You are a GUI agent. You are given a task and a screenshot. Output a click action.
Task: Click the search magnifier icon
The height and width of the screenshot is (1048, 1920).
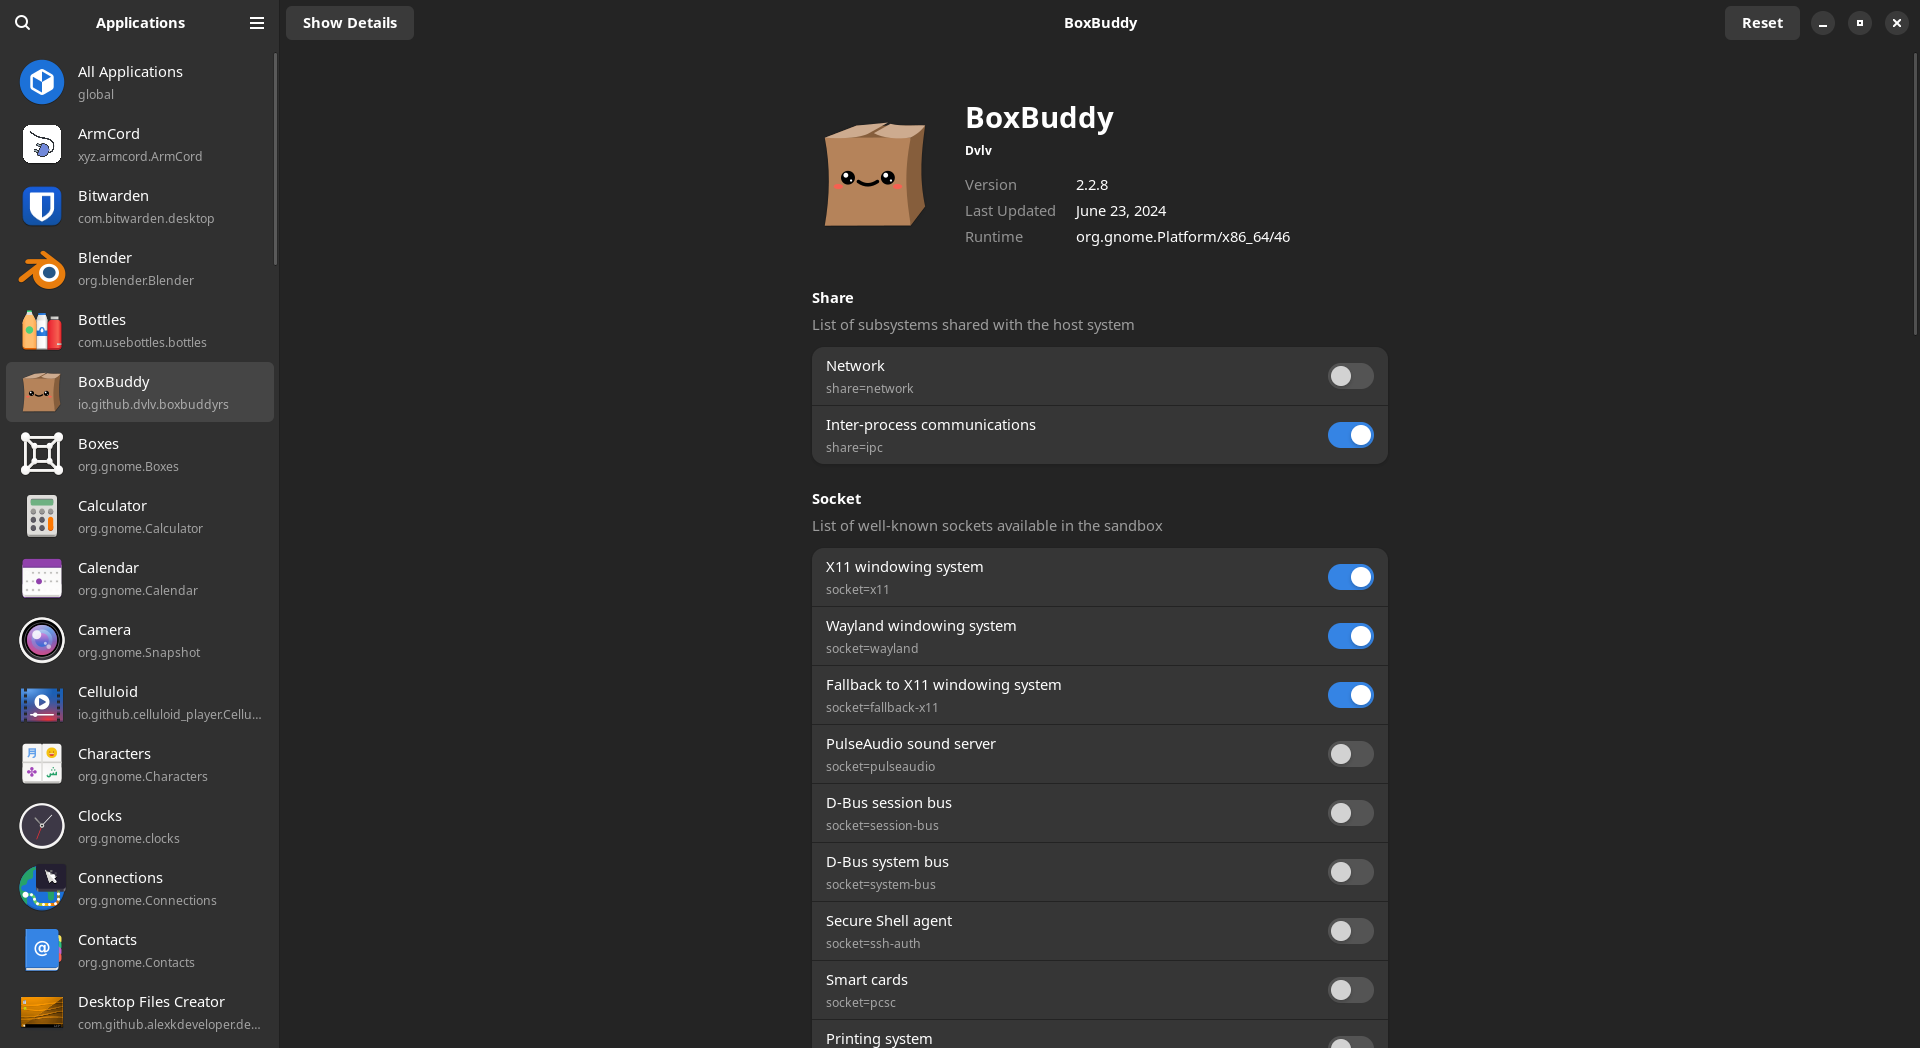(x=23, y=23)
